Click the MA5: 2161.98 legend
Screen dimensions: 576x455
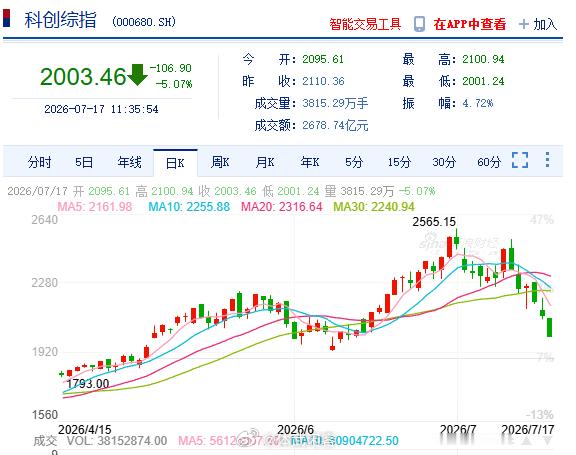95,207
